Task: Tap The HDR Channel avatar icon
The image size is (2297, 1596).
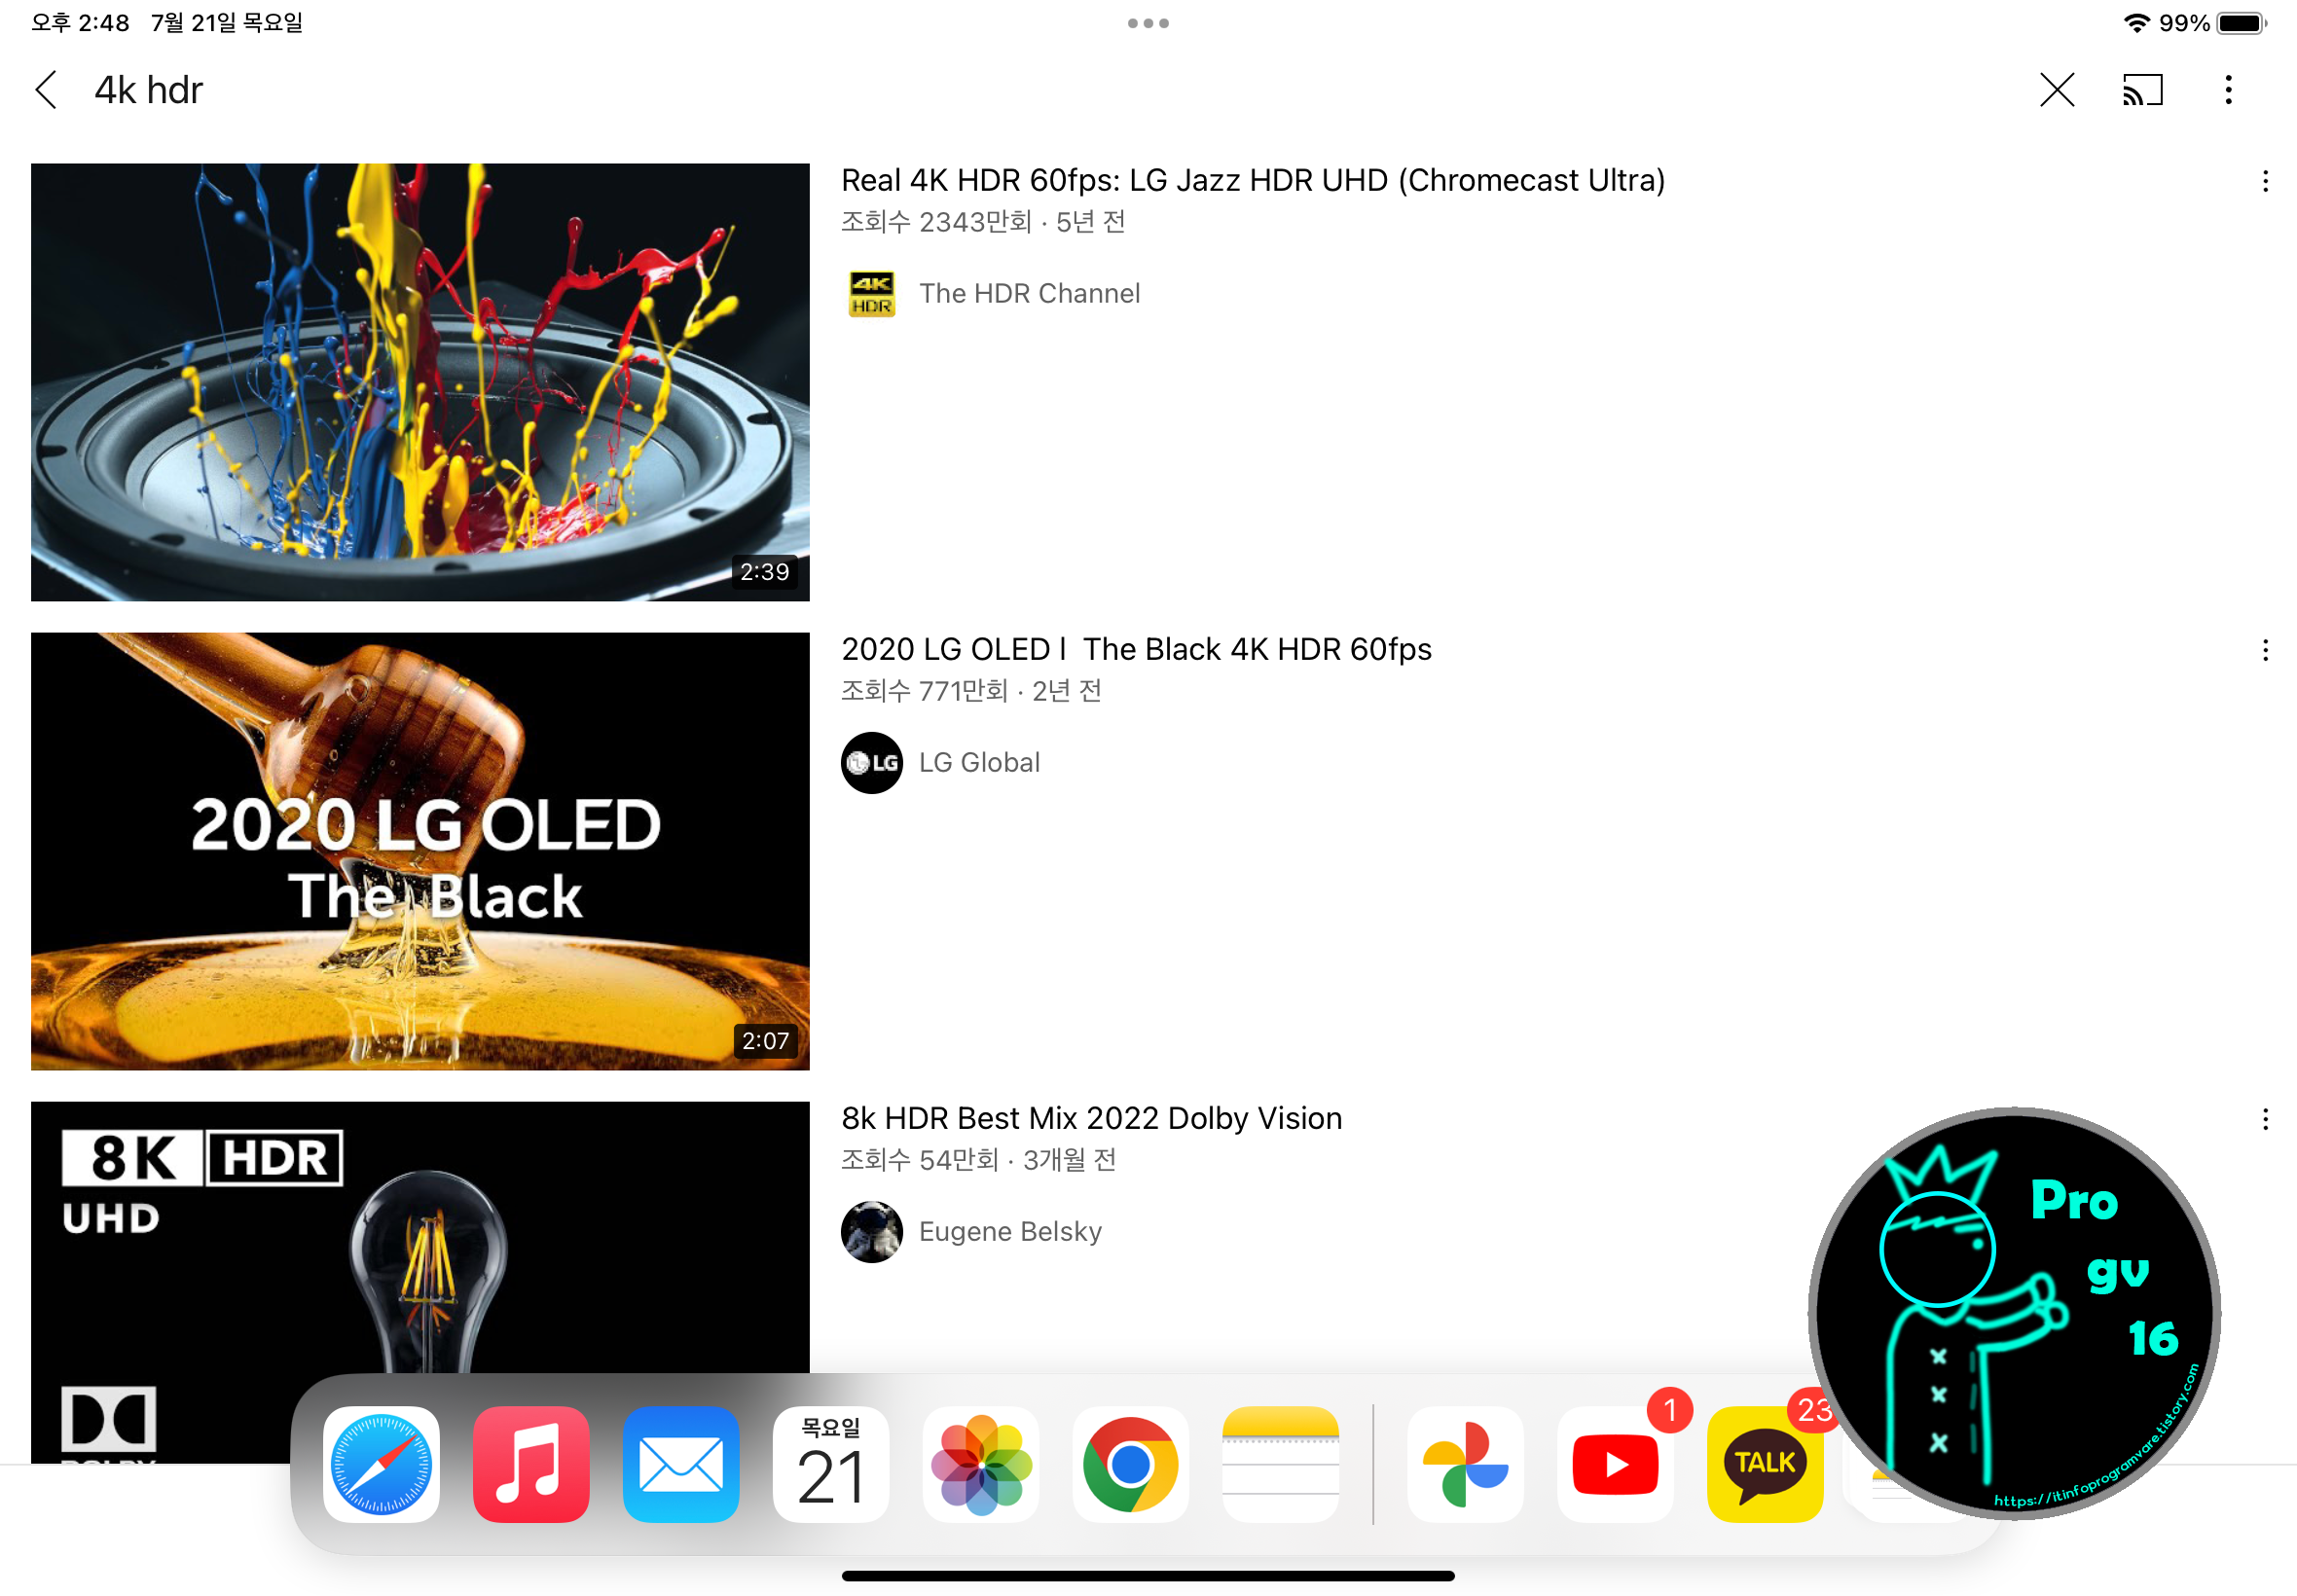Action: point(871,294)
